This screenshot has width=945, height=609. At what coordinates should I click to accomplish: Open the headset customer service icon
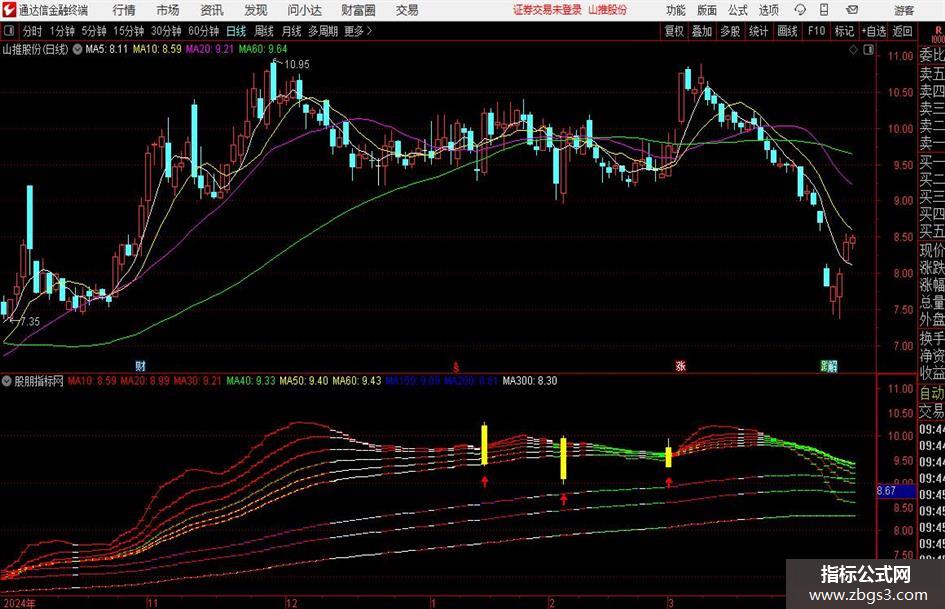click(800, 10)
